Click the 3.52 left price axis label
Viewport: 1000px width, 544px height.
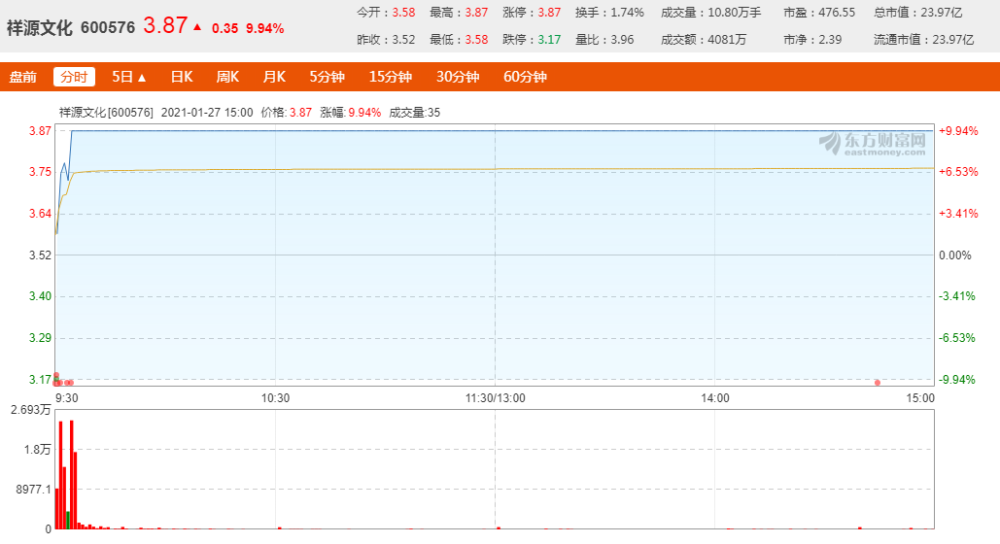[40, 255]
